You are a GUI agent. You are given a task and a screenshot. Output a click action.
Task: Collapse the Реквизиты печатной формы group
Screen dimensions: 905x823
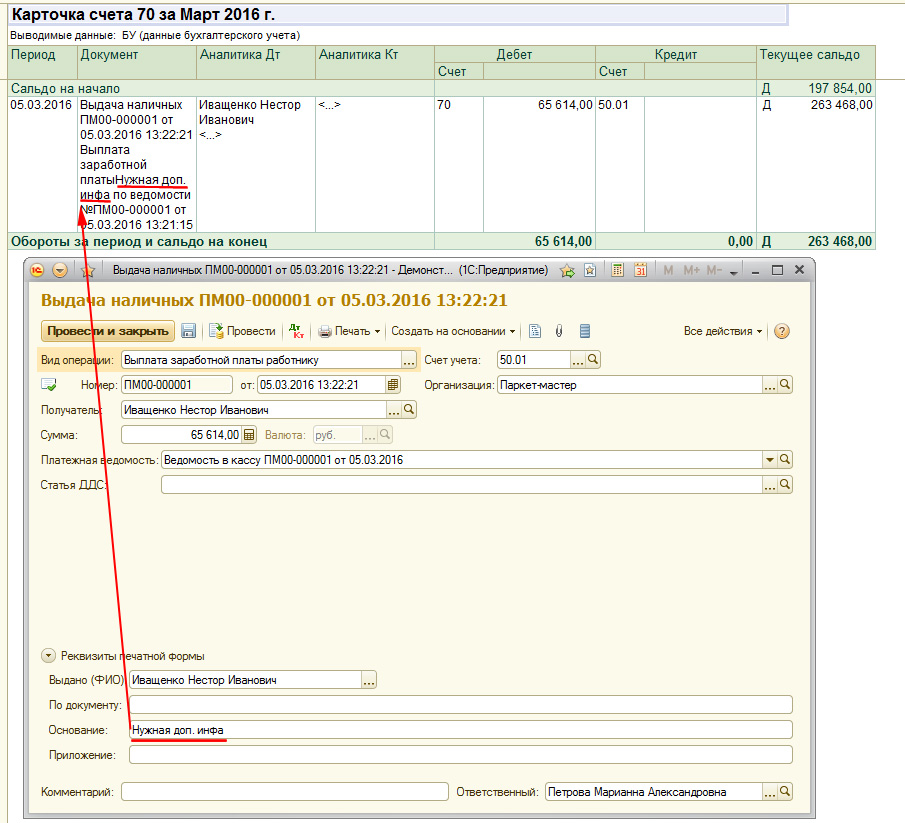click(48, 656)
